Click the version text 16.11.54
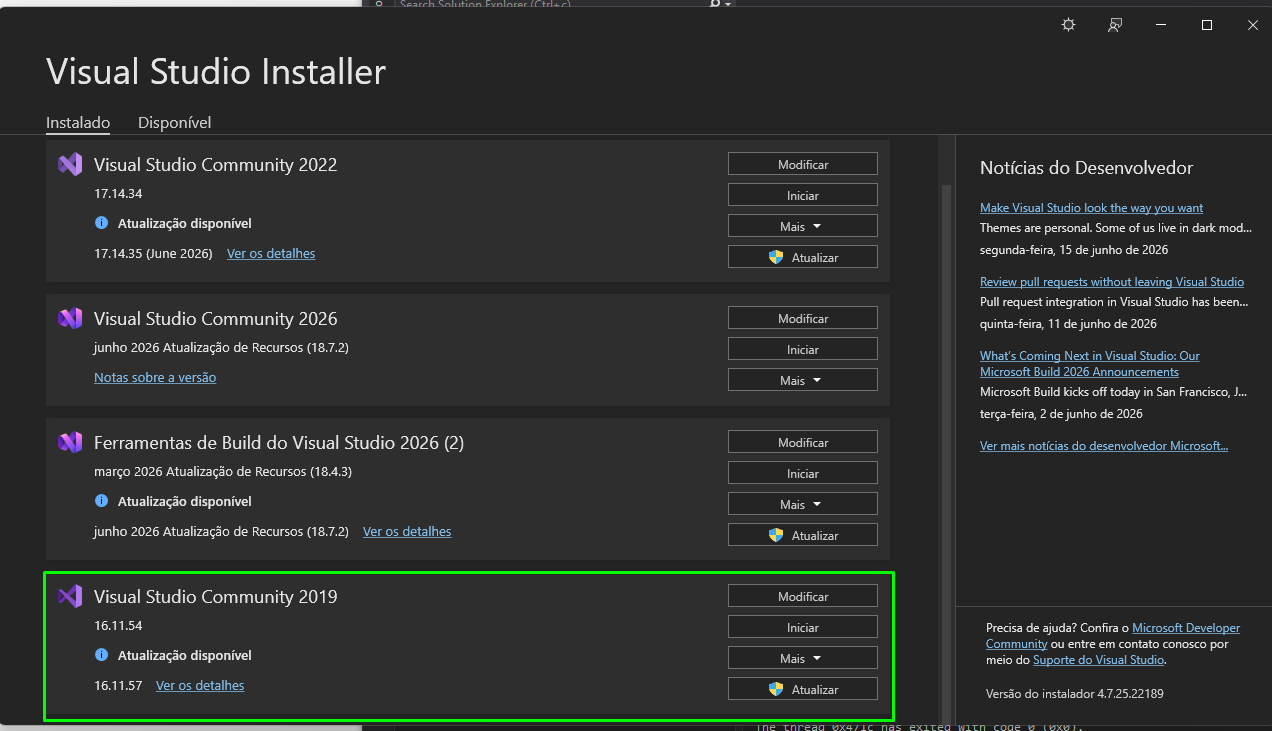Screen dimensions: 1272x731 coord(118,625)
